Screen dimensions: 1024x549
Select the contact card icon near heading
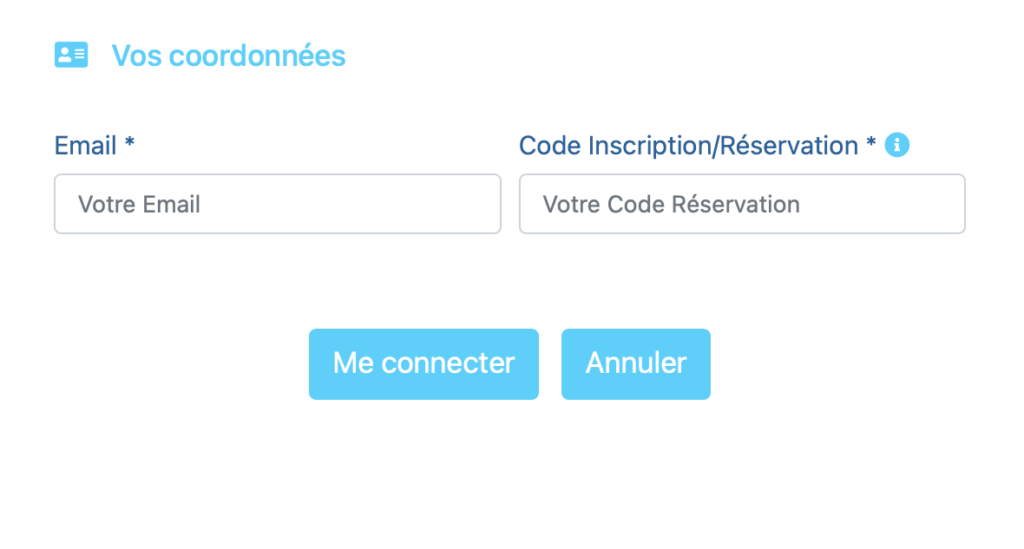pyautogui.click(x=71, y=55)
